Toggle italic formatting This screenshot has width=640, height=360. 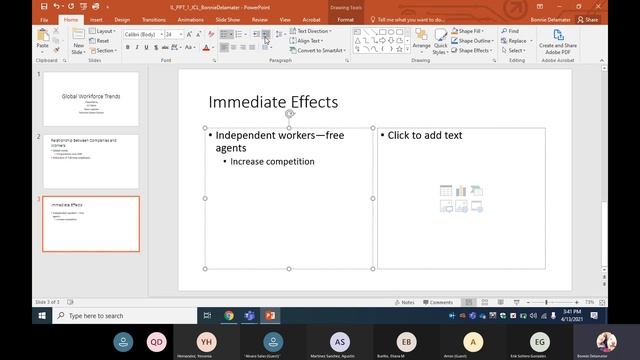click(x=137, y=48)
